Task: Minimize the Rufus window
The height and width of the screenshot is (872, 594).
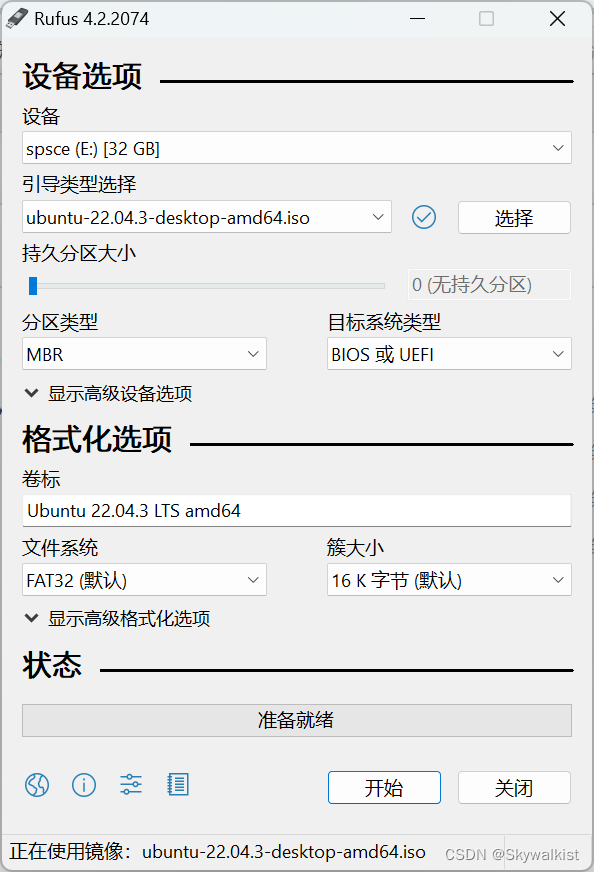Action: tap(418, 19)
